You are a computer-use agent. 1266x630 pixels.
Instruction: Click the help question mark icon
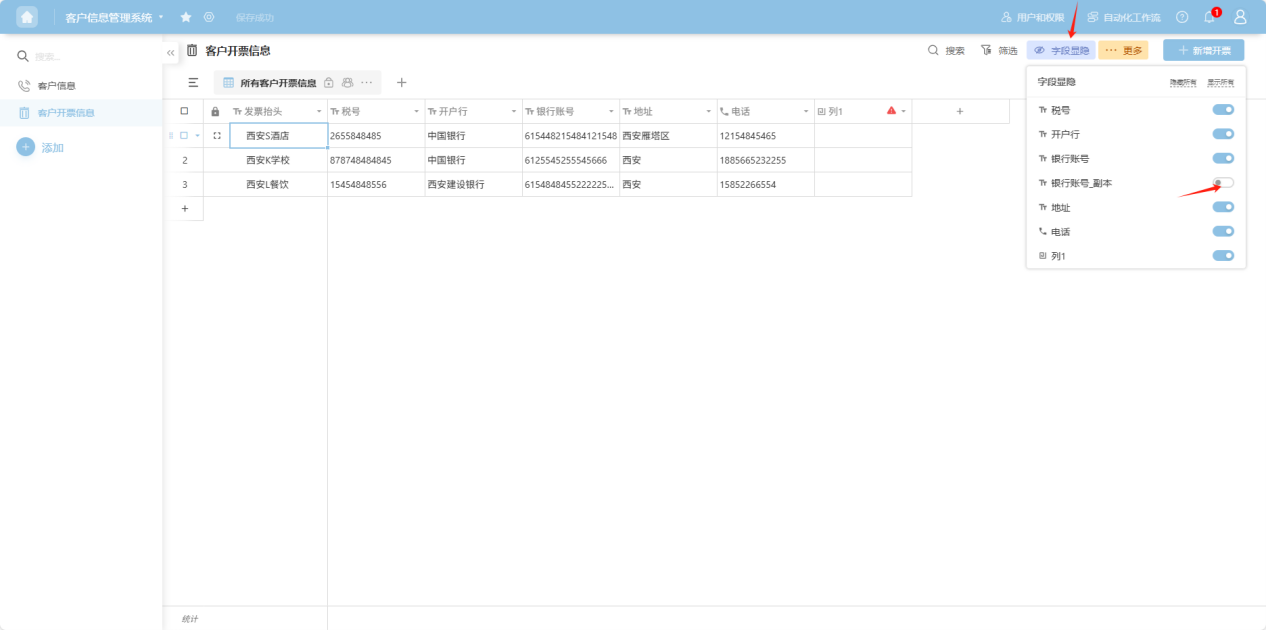coord(1182,17)
